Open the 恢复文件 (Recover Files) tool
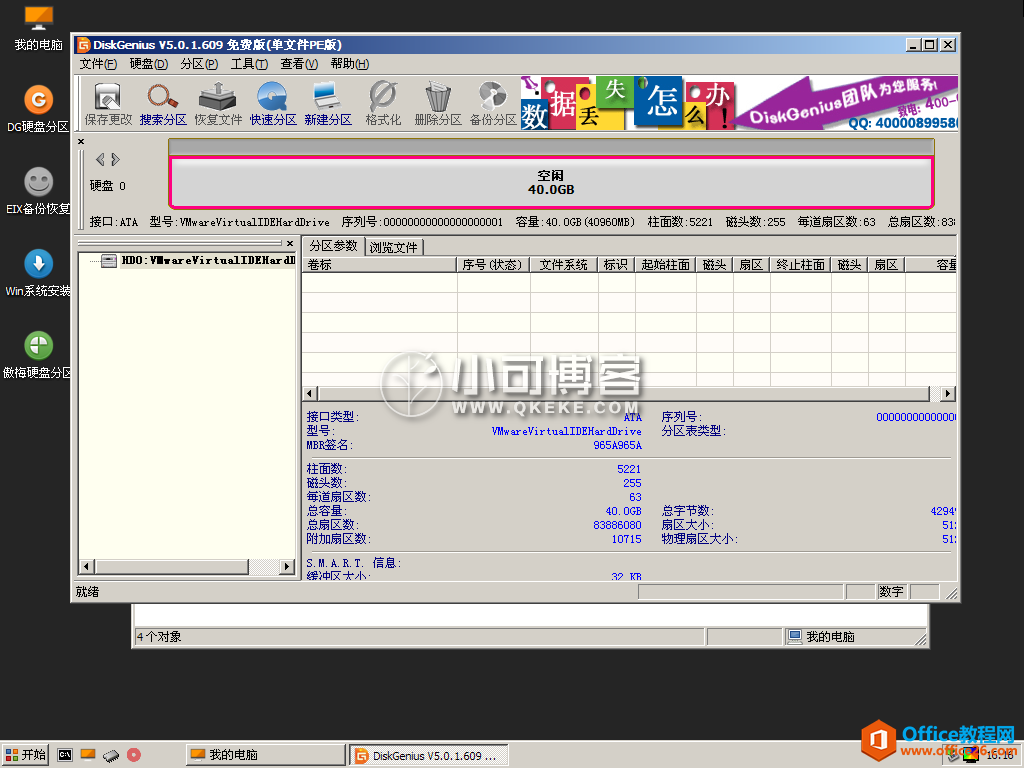Screen dimensions: 1024x768 tap(218, 104)
